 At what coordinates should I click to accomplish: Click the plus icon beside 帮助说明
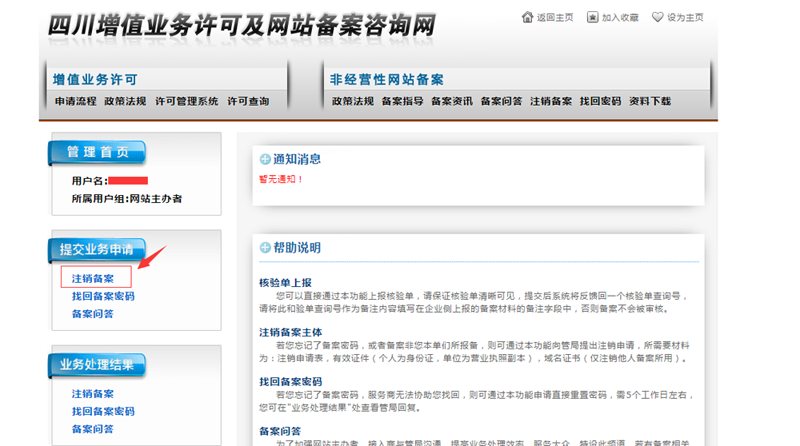pyautogui.click(x=265, y=248)
